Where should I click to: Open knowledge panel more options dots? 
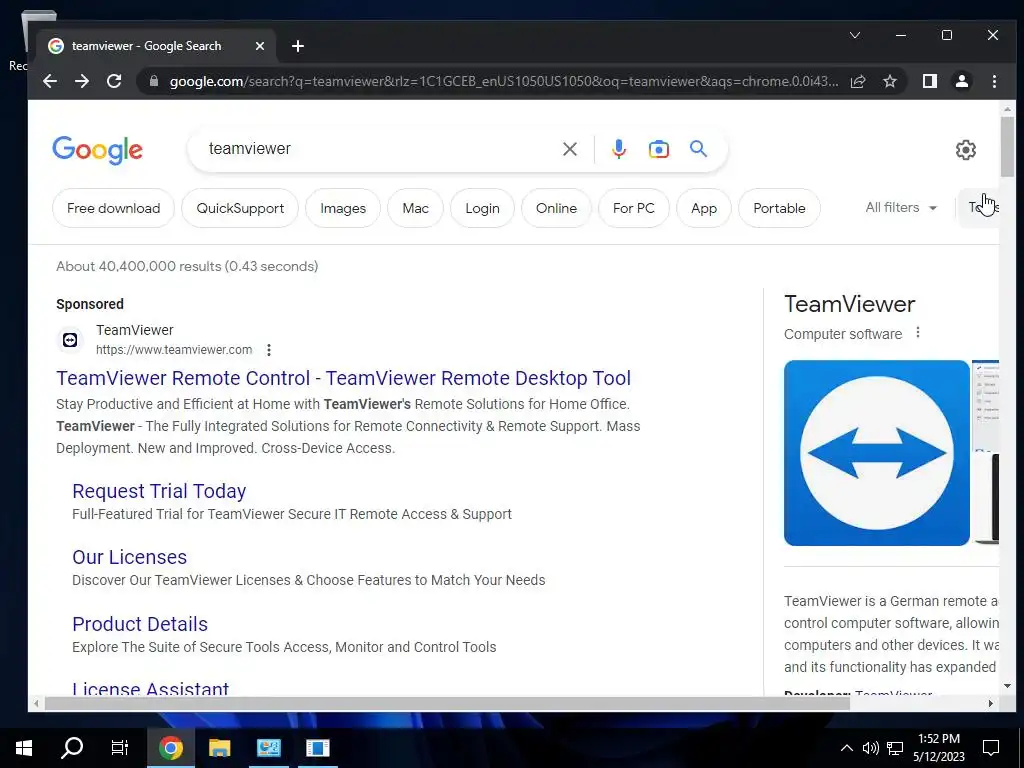click(918, 332)
